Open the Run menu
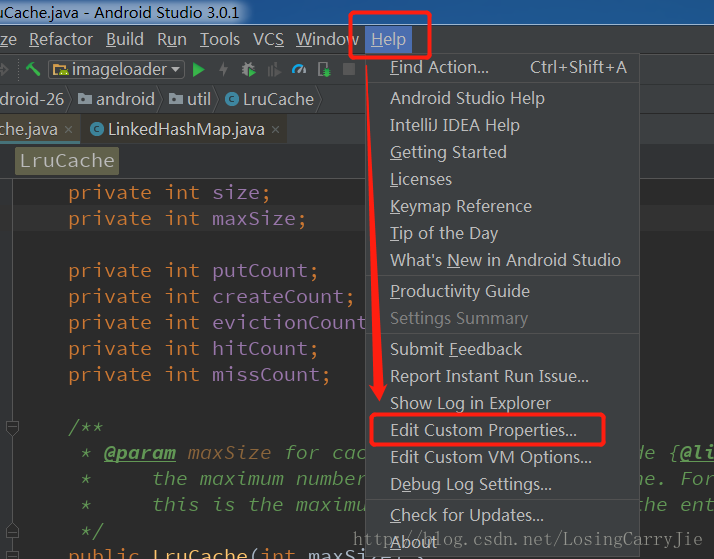Image resolution: width=714 pixels, height=559 pixels. coord(172,39)
